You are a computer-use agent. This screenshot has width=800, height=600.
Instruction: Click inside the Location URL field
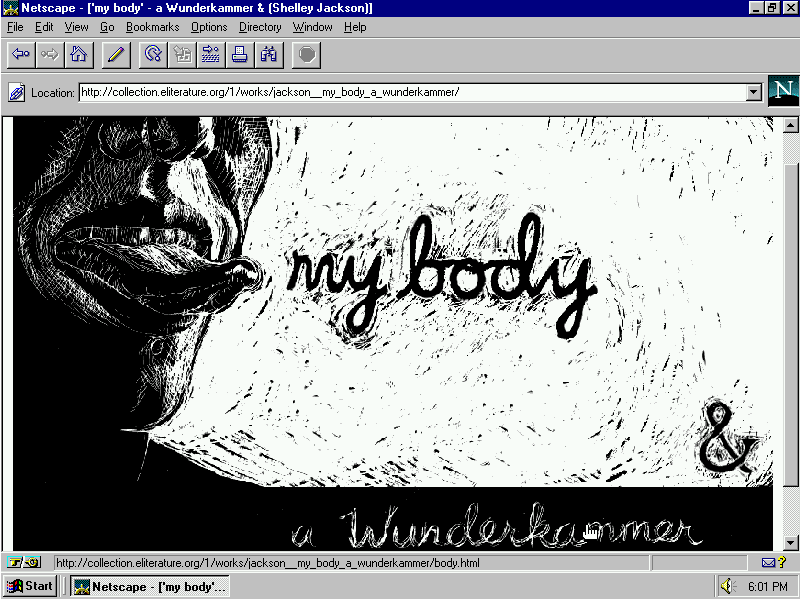pos(412,92)
